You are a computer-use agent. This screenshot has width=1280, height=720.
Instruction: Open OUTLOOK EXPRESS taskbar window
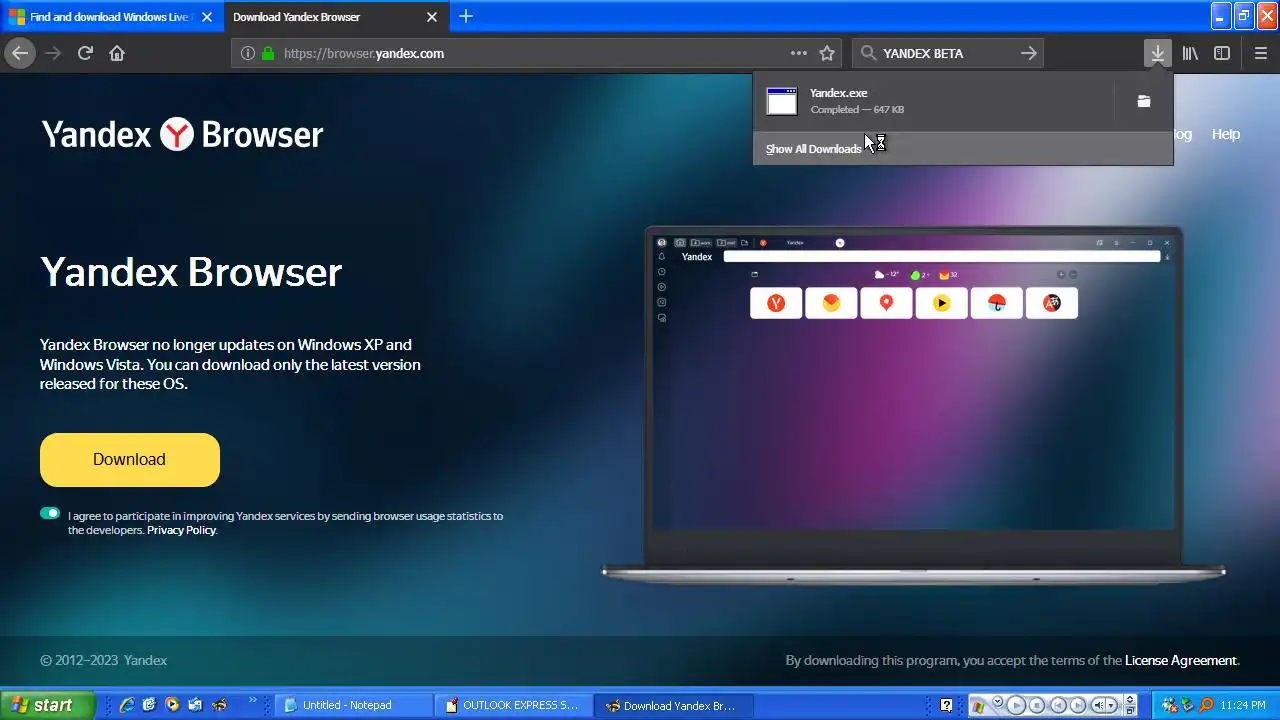[x=513, y=705]
